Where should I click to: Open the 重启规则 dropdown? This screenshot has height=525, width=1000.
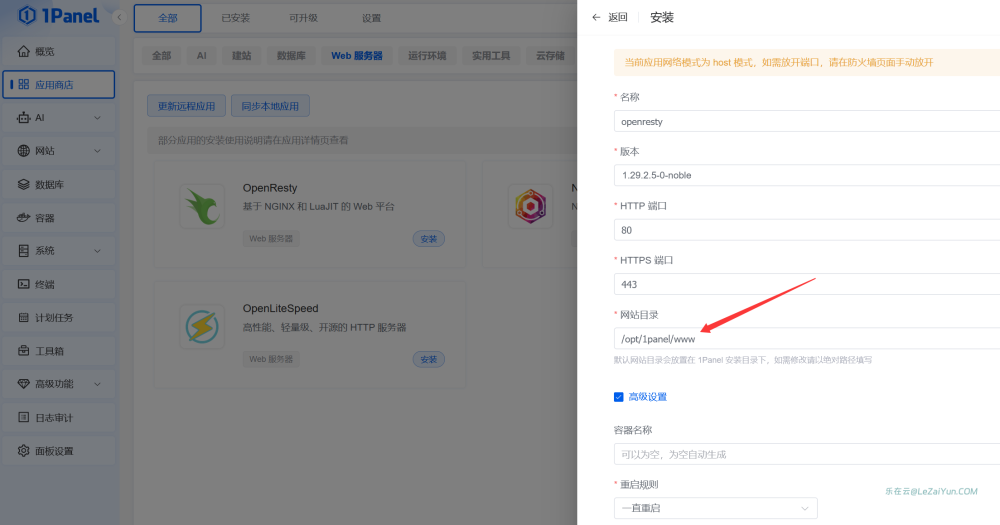(716, 508)
